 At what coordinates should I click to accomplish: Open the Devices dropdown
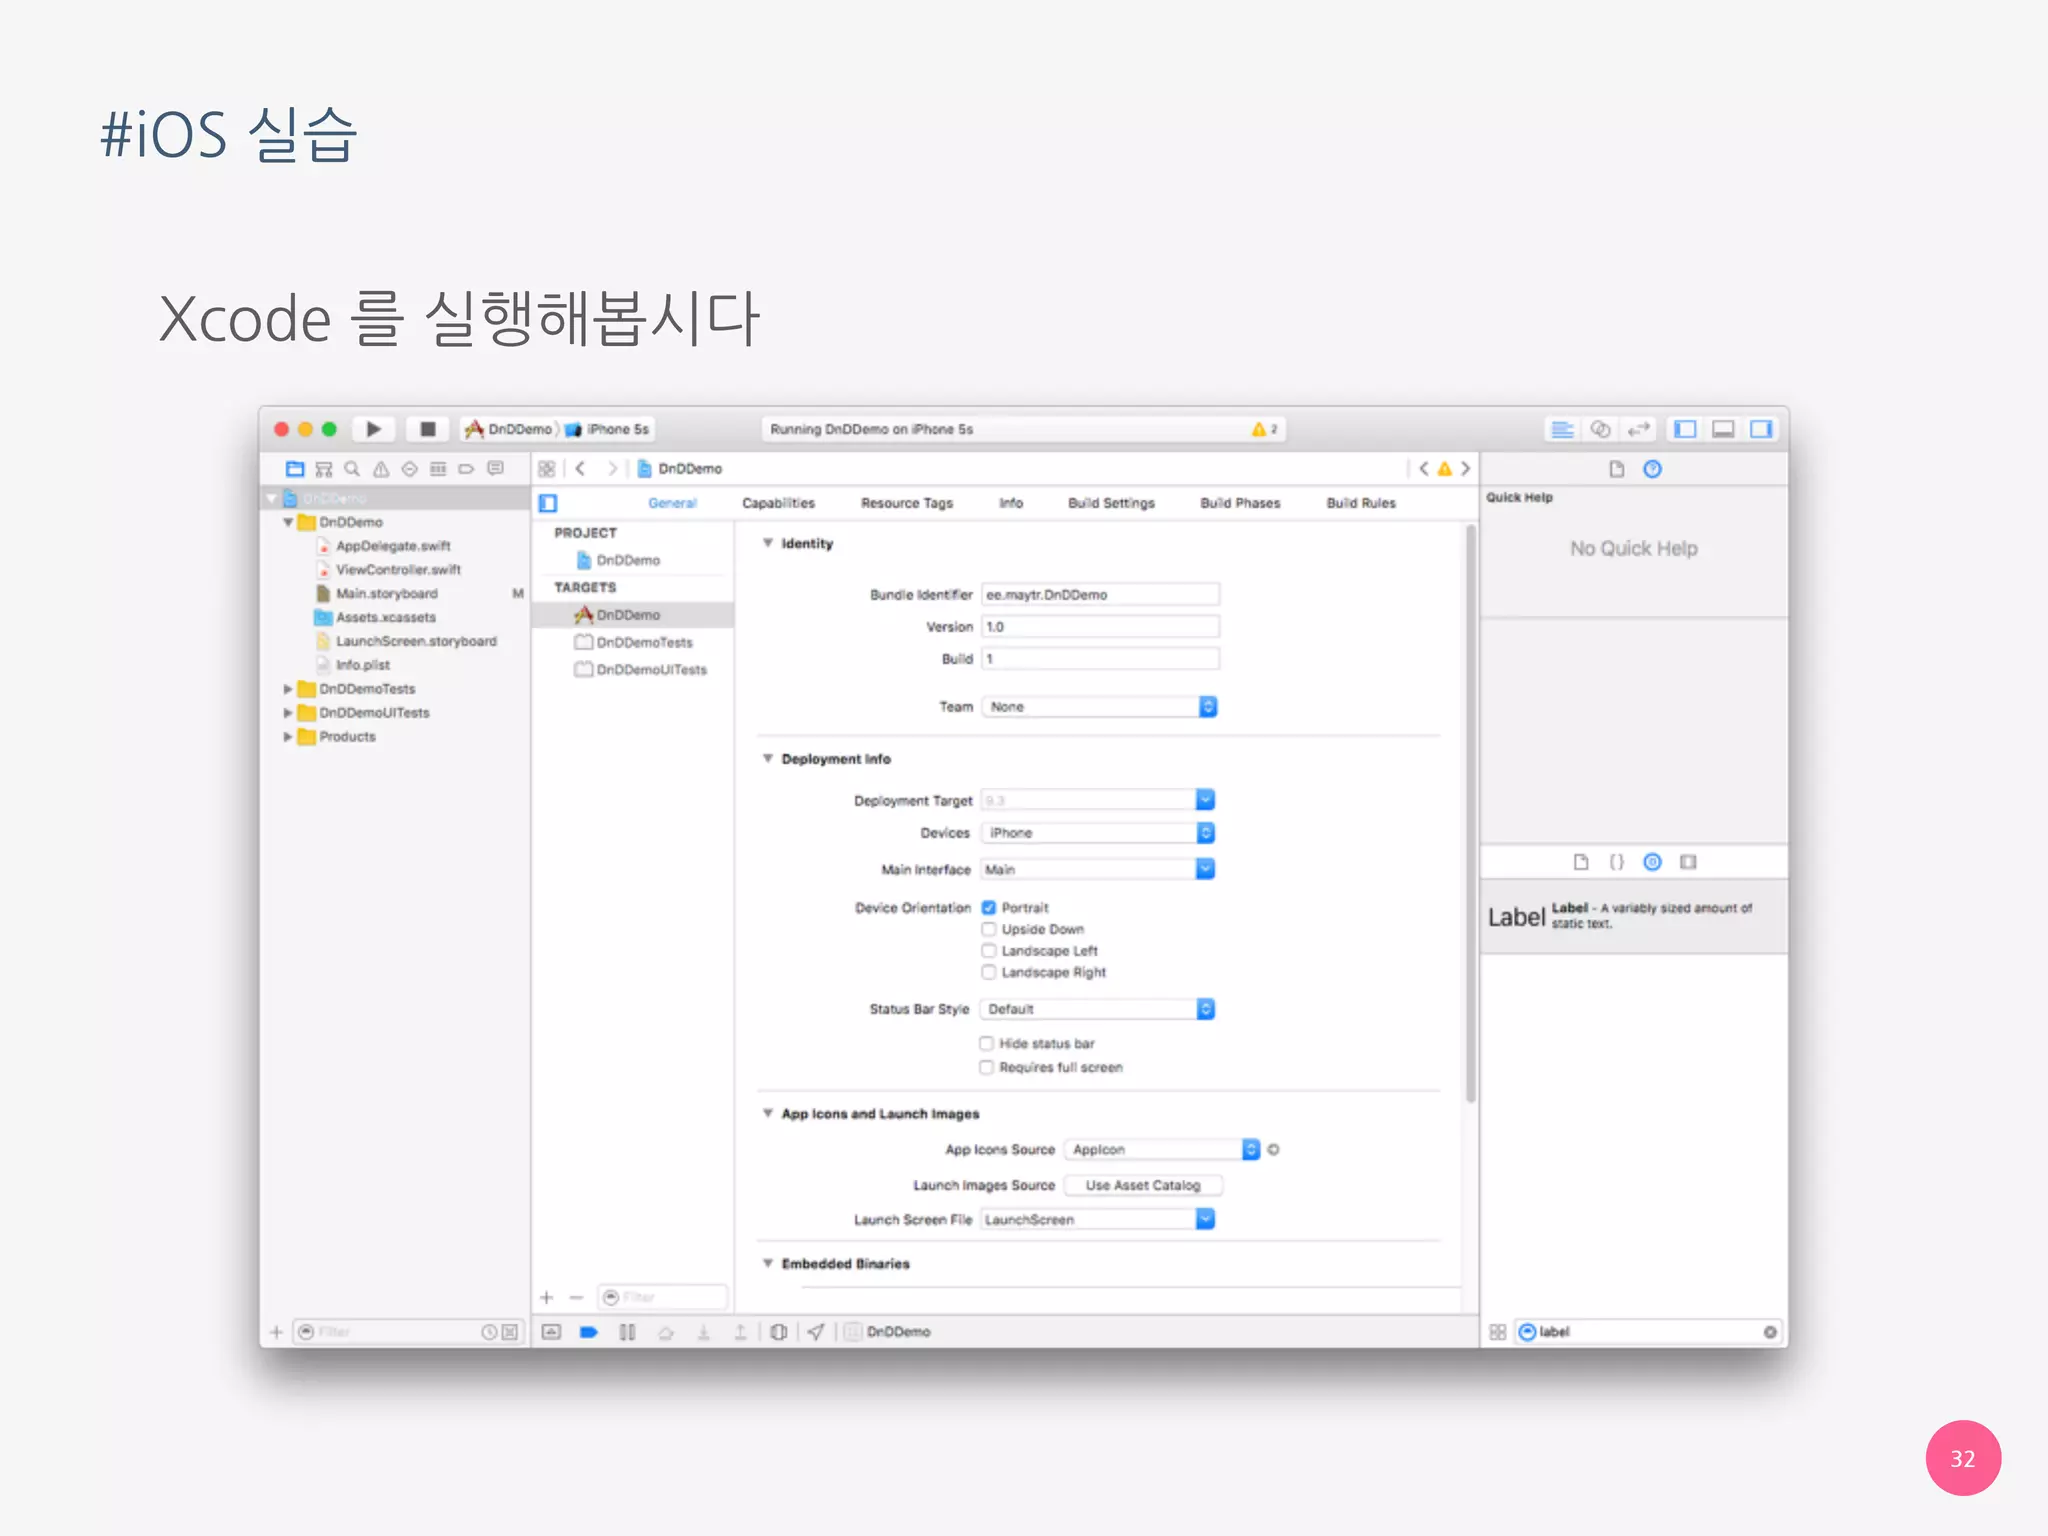click(x=1097, y=833)
